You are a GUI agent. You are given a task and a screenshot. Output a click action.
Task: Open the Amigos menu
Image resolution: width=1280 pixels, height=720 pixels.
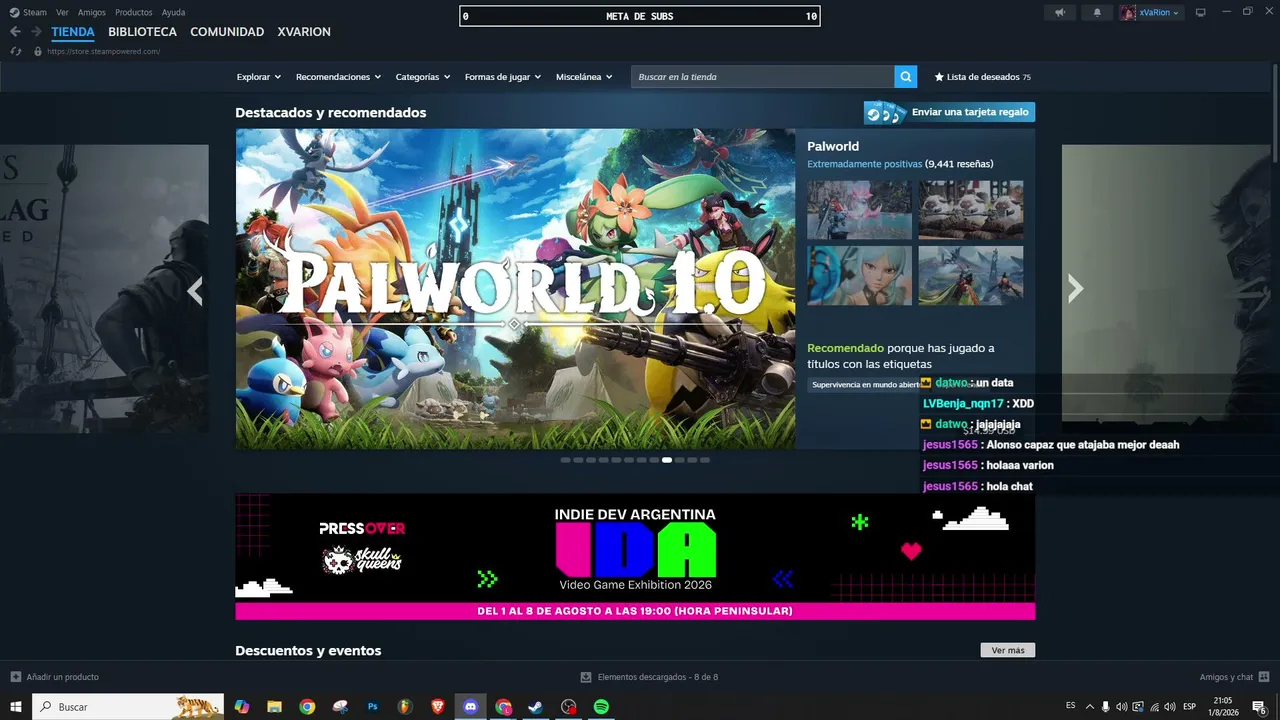coord(92,13)
